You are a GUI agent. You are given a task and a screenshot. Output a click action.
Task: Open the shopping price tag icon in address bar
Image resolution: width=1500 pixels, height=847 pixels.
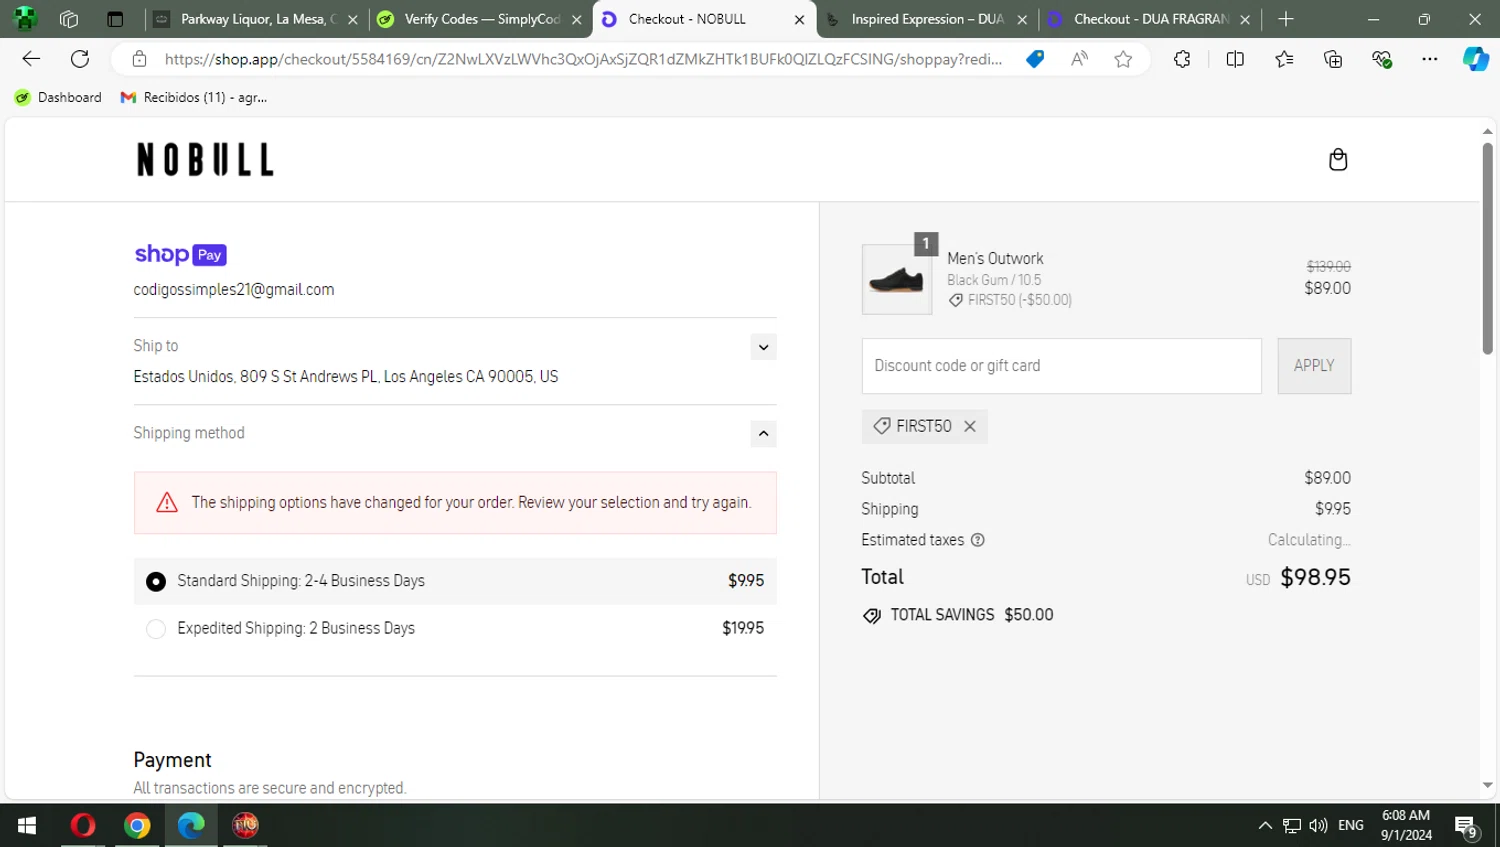tap(1035, 59)
